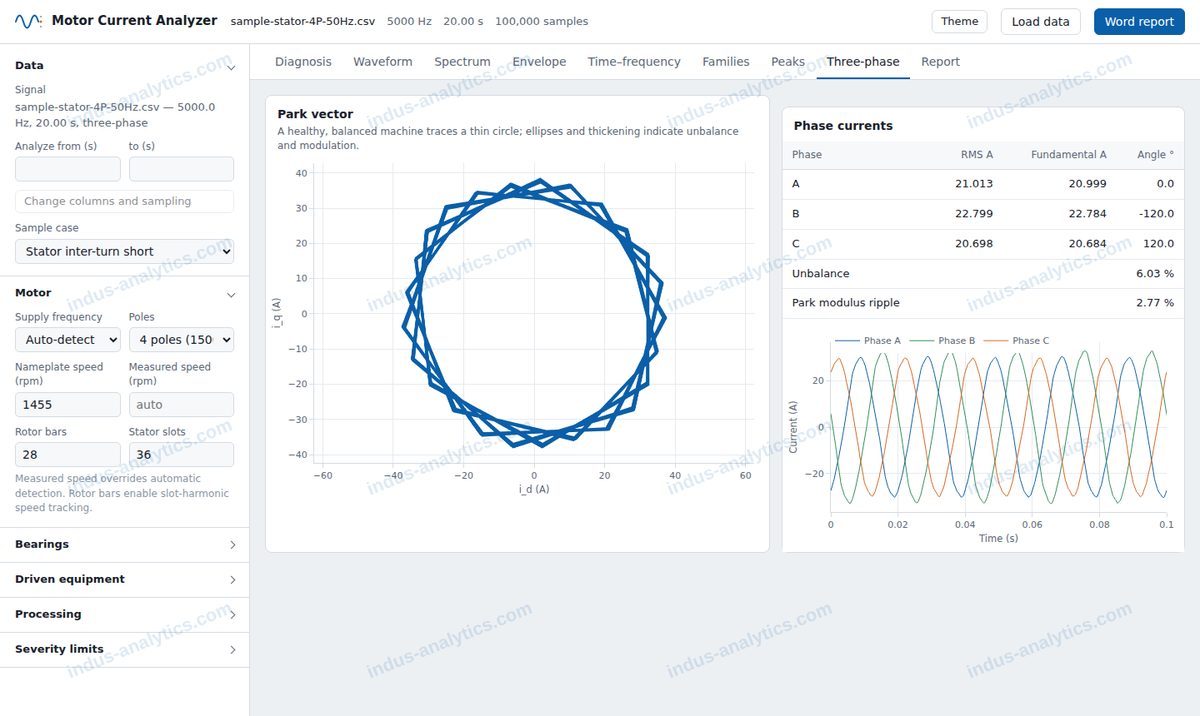Click phase A fundamental value 20.999
The width and height of the screenshot is (1200, 716).
pos(1087,184)
